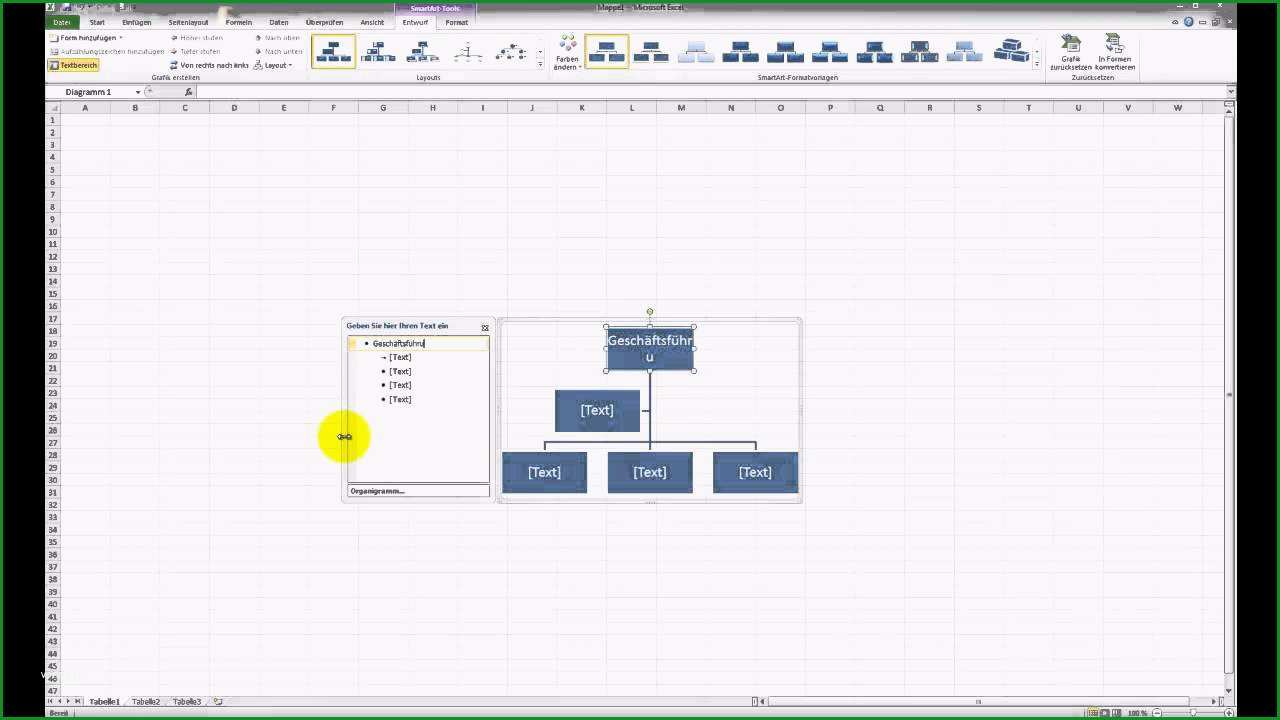Click Tiefer stufen command

(x=194, y=51)
